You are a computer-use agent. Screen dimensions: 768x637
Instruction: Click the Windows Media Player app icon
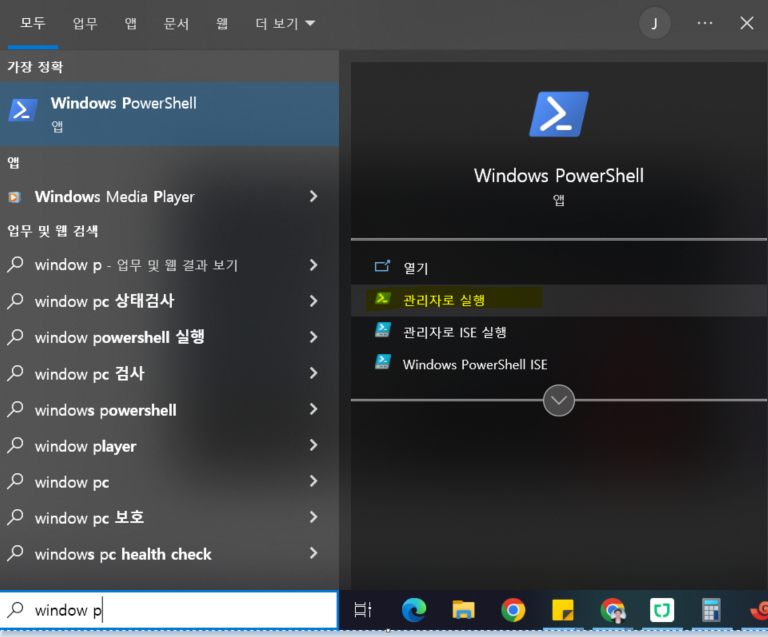[x=14, y=197]
